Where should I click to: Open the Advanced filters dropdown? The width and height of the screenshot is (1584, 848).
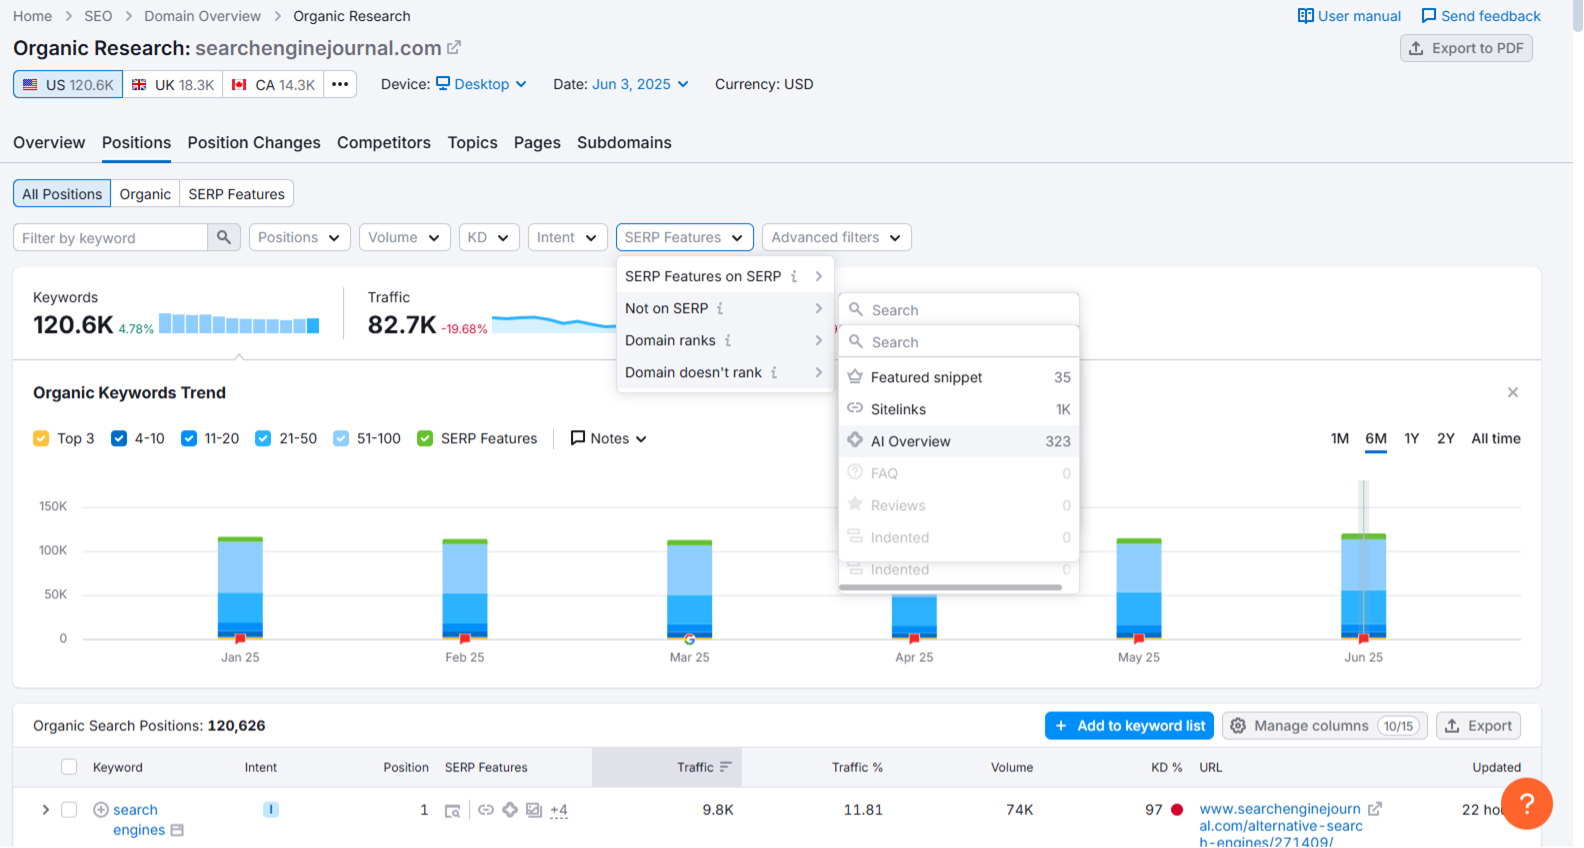click(x=837, y=237)
